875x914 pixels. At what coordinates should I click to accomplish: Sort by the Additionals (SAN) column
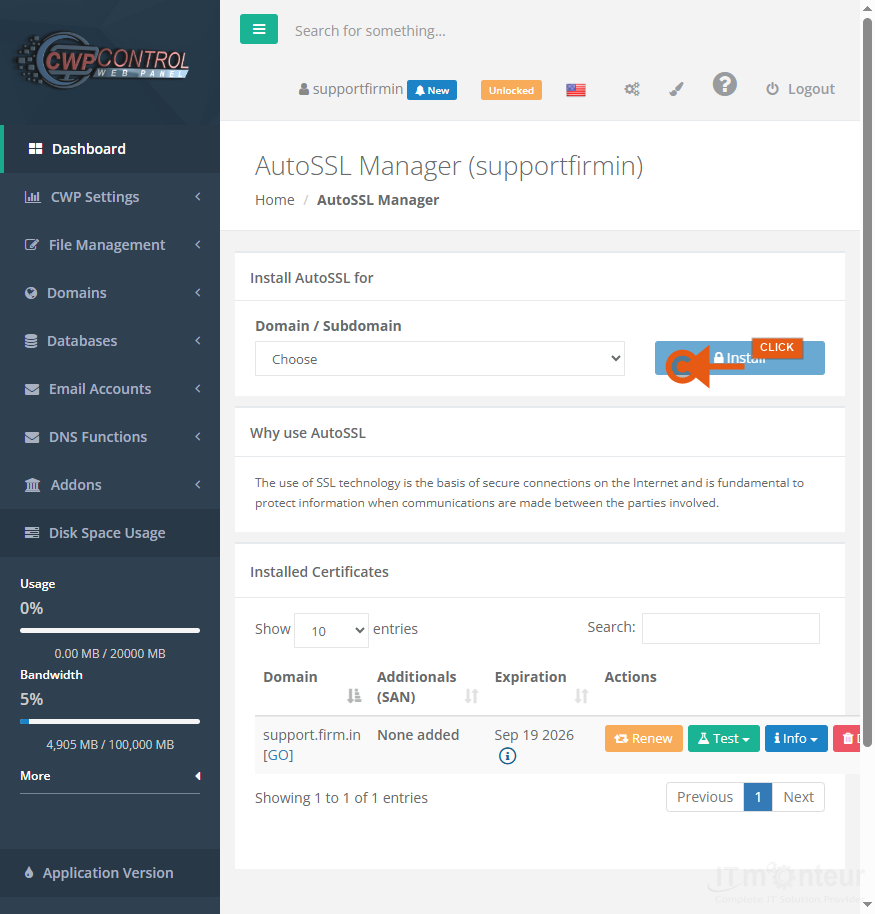point(427,687)
